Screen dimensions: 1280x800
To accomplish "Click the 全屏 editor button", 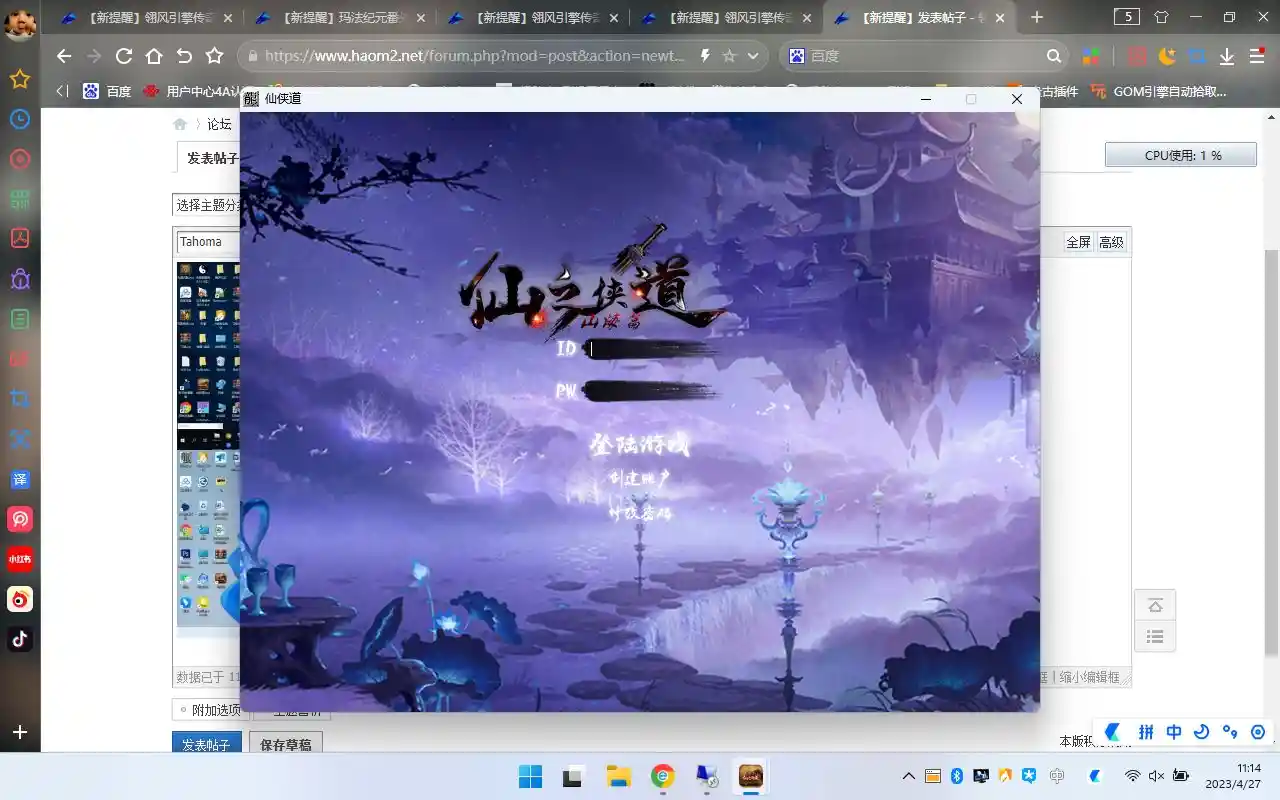I will (1078, 242).
